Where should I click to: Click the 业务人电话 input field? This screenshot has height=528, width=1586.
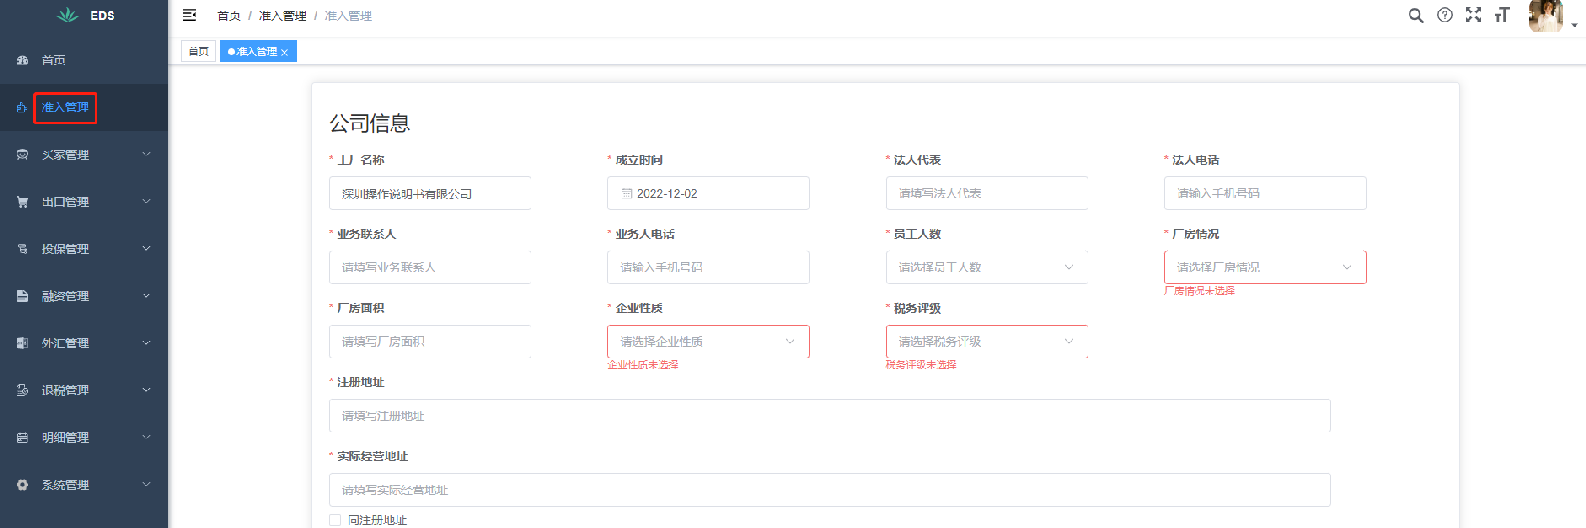point(708,267)
